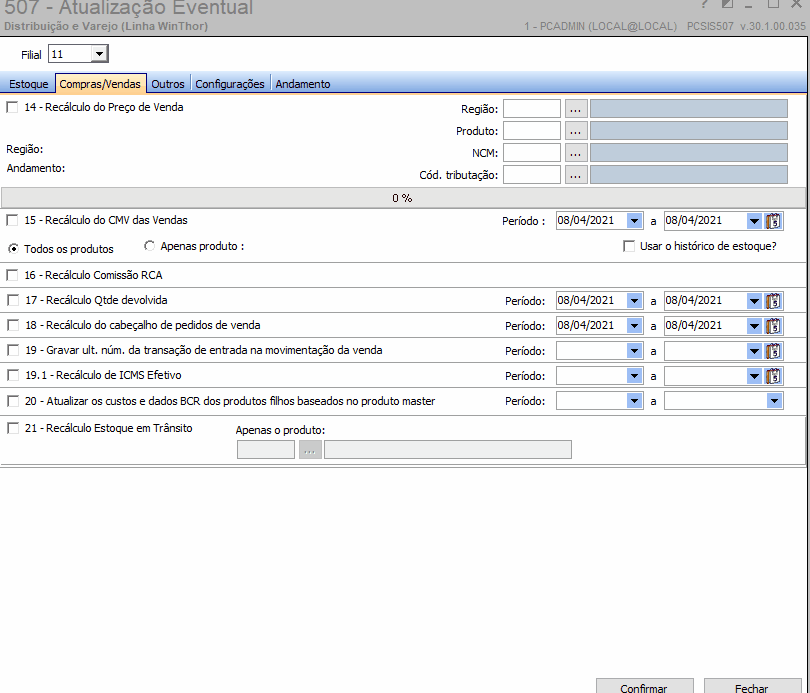Screen dimensions: 810x693
Task: Check 14 - Recálculo do Preço de Venda
Action: click(12, 107)
